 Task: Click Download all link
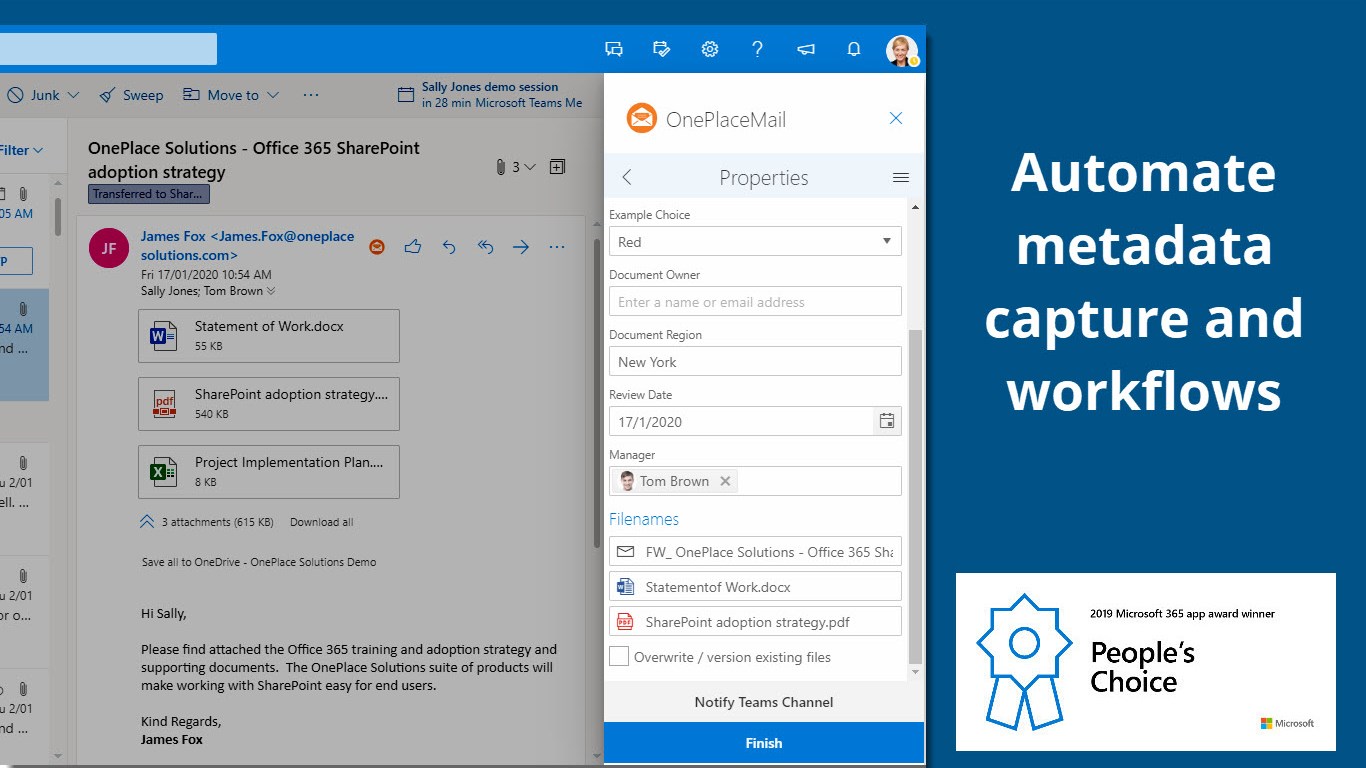pos(321,522)
